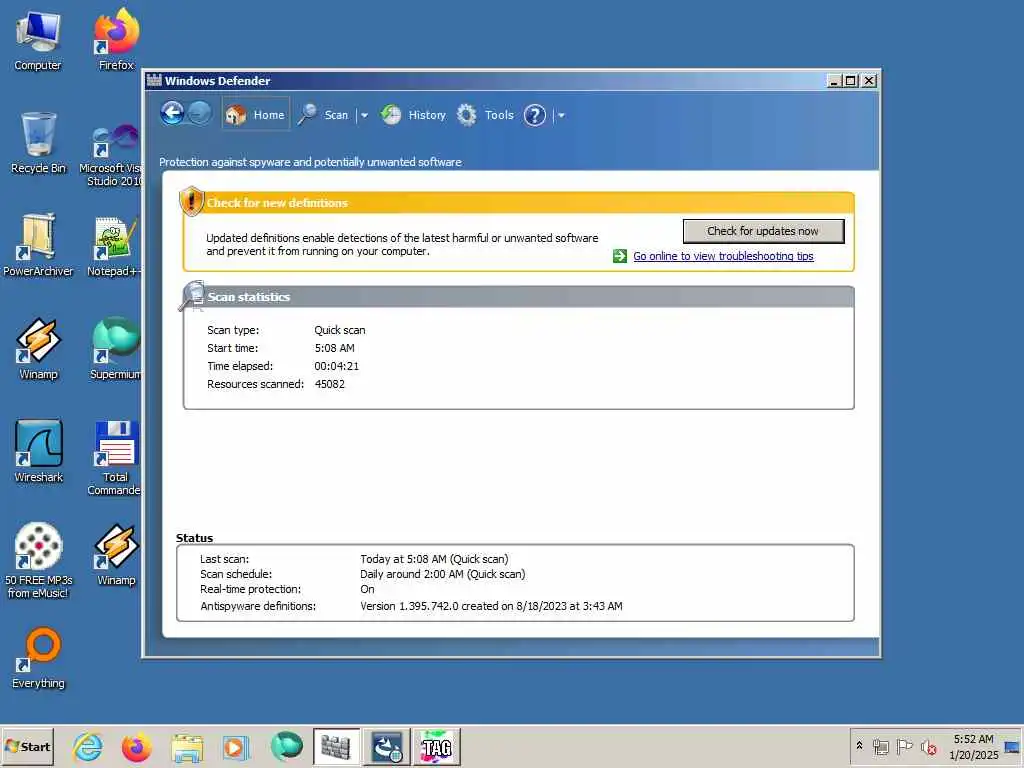Viewport: 1024px width, 768px height.
Task: Minimize the Windows Defender window
Action: 834,81
